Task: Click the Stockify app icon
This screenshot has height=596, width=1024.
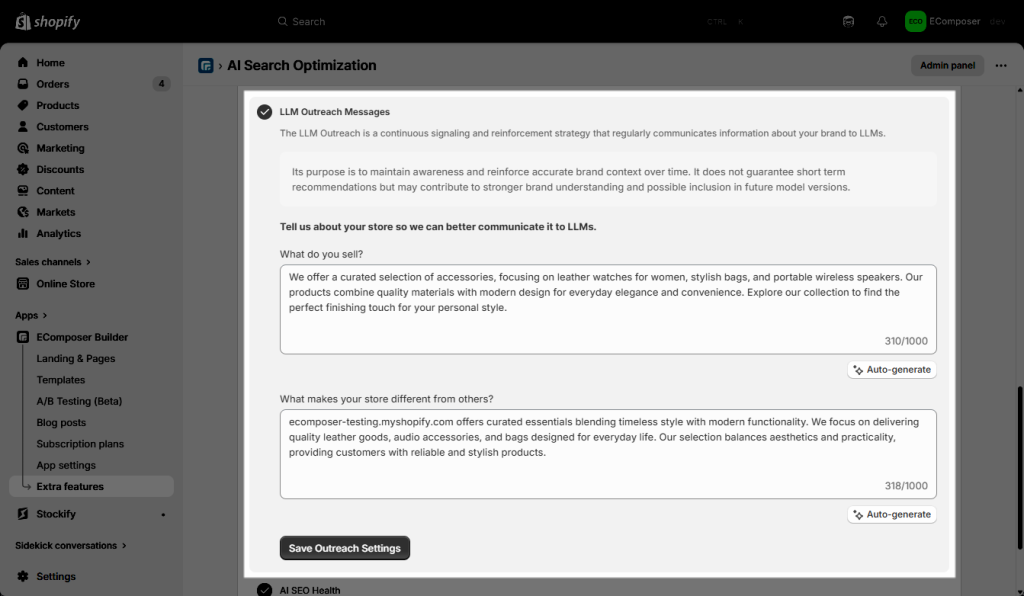Action: pyautogui.click(x=23, y=514)
